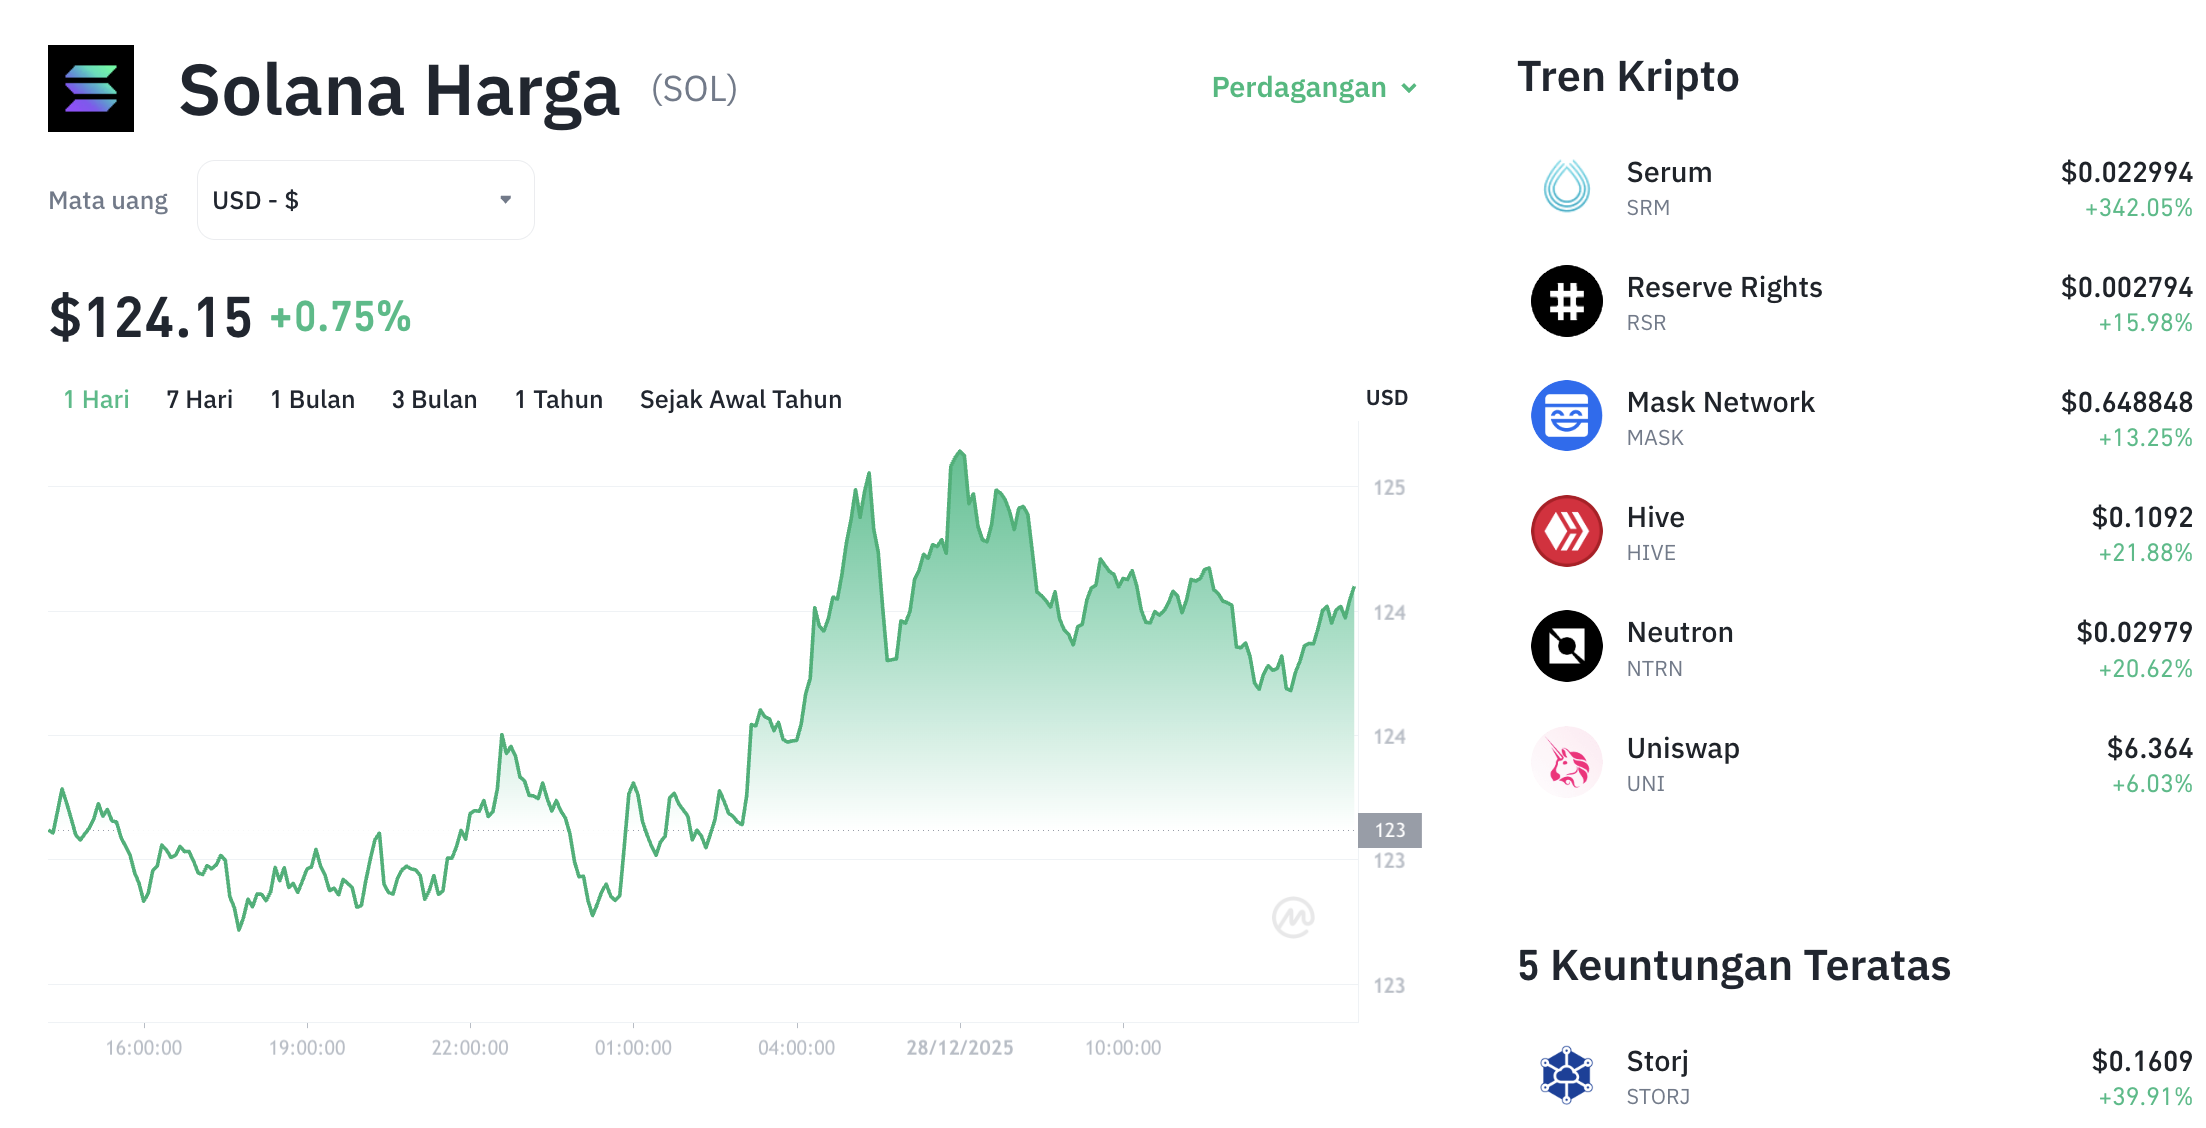Click the currency selector chevron arrow
The width and height of the screenshot is (2206, 1128).
pos(506,199)
